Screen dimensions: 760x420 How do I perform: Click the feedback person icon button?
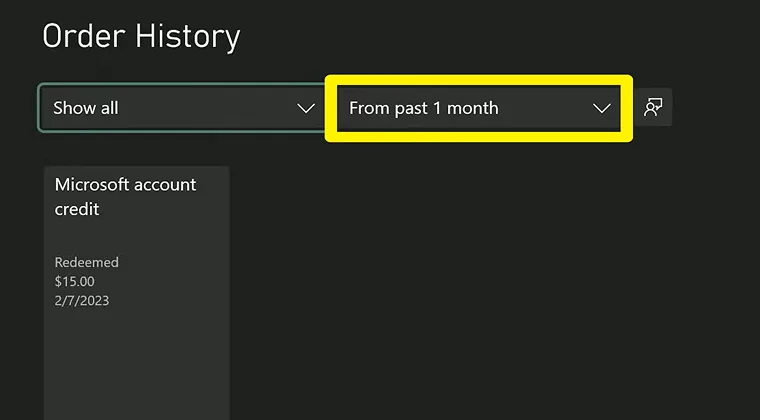click(x=654, y=108)
